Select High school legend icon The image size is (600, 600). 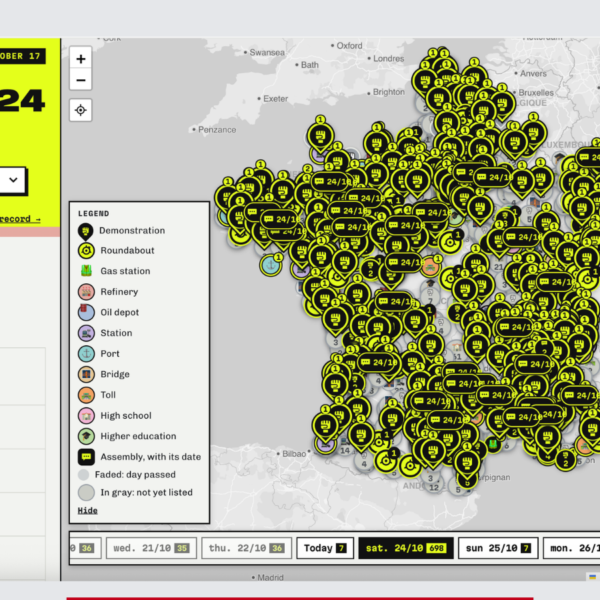(86, 416)
